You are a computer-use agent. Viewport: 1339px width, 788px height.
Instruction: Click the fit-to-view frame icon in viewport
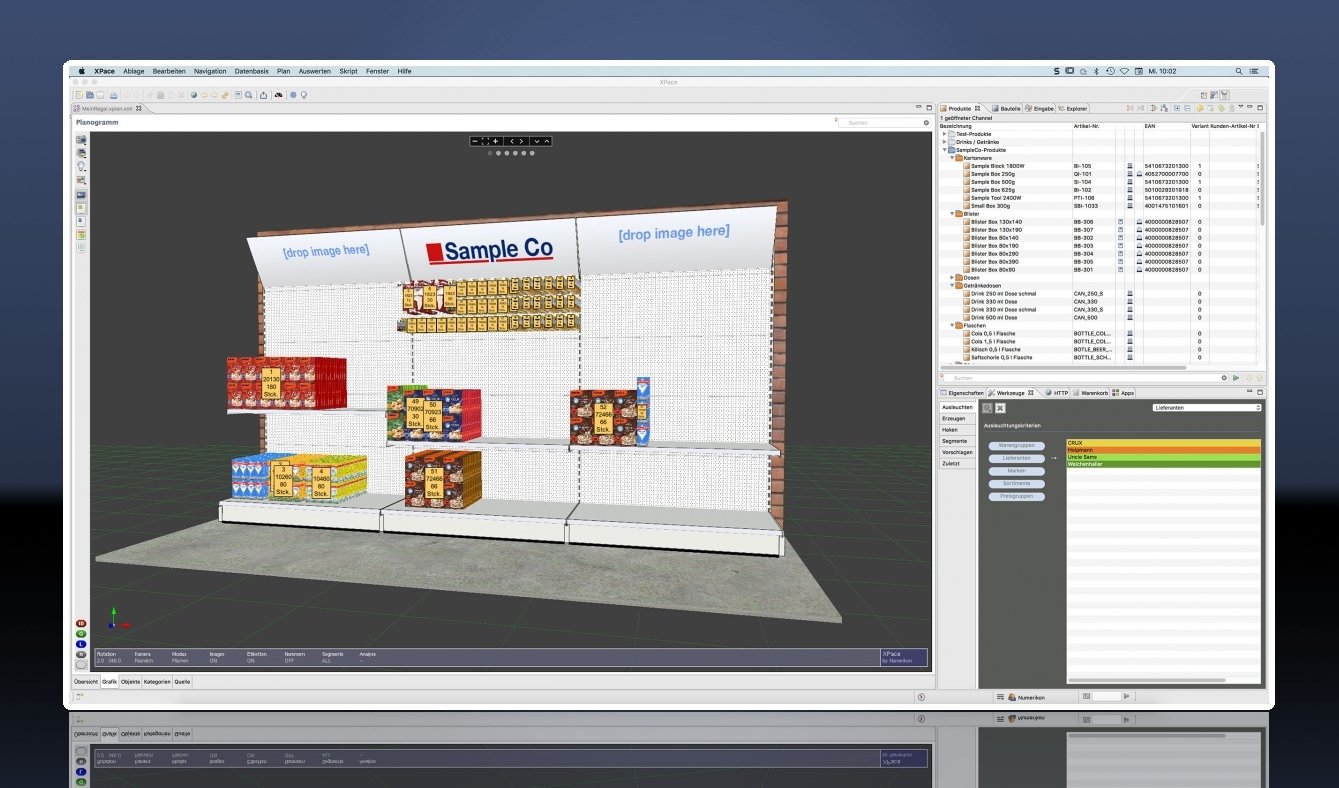tap(485, 141)
